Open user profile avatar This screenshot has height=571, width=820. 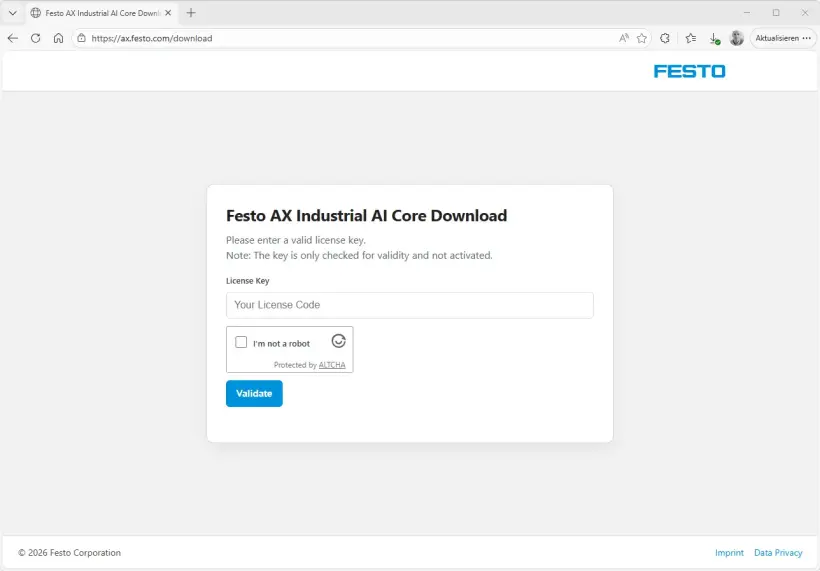737,38
